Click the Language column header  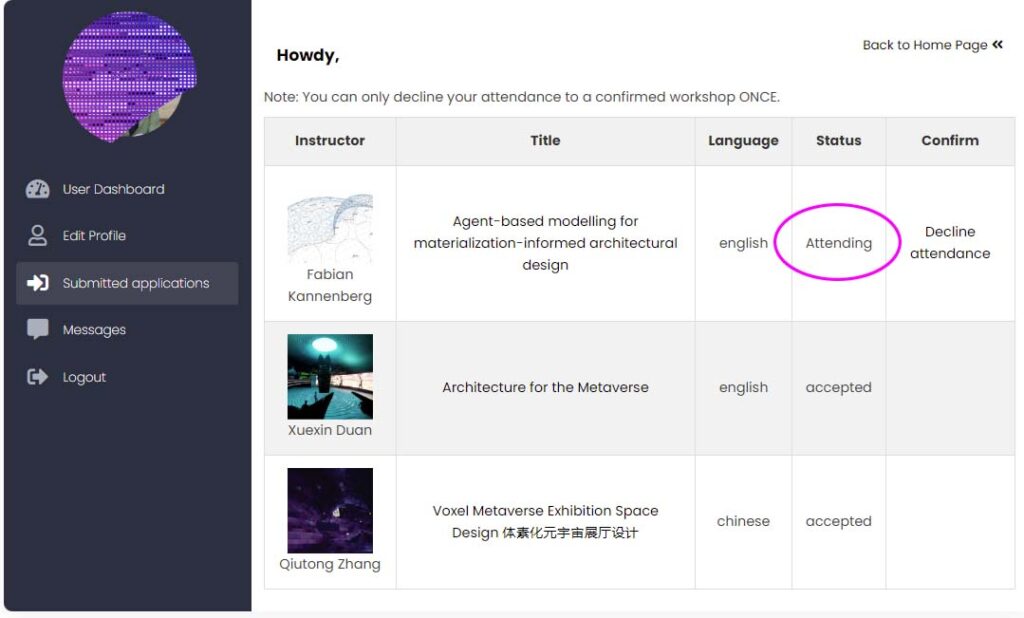pos(743,141)
